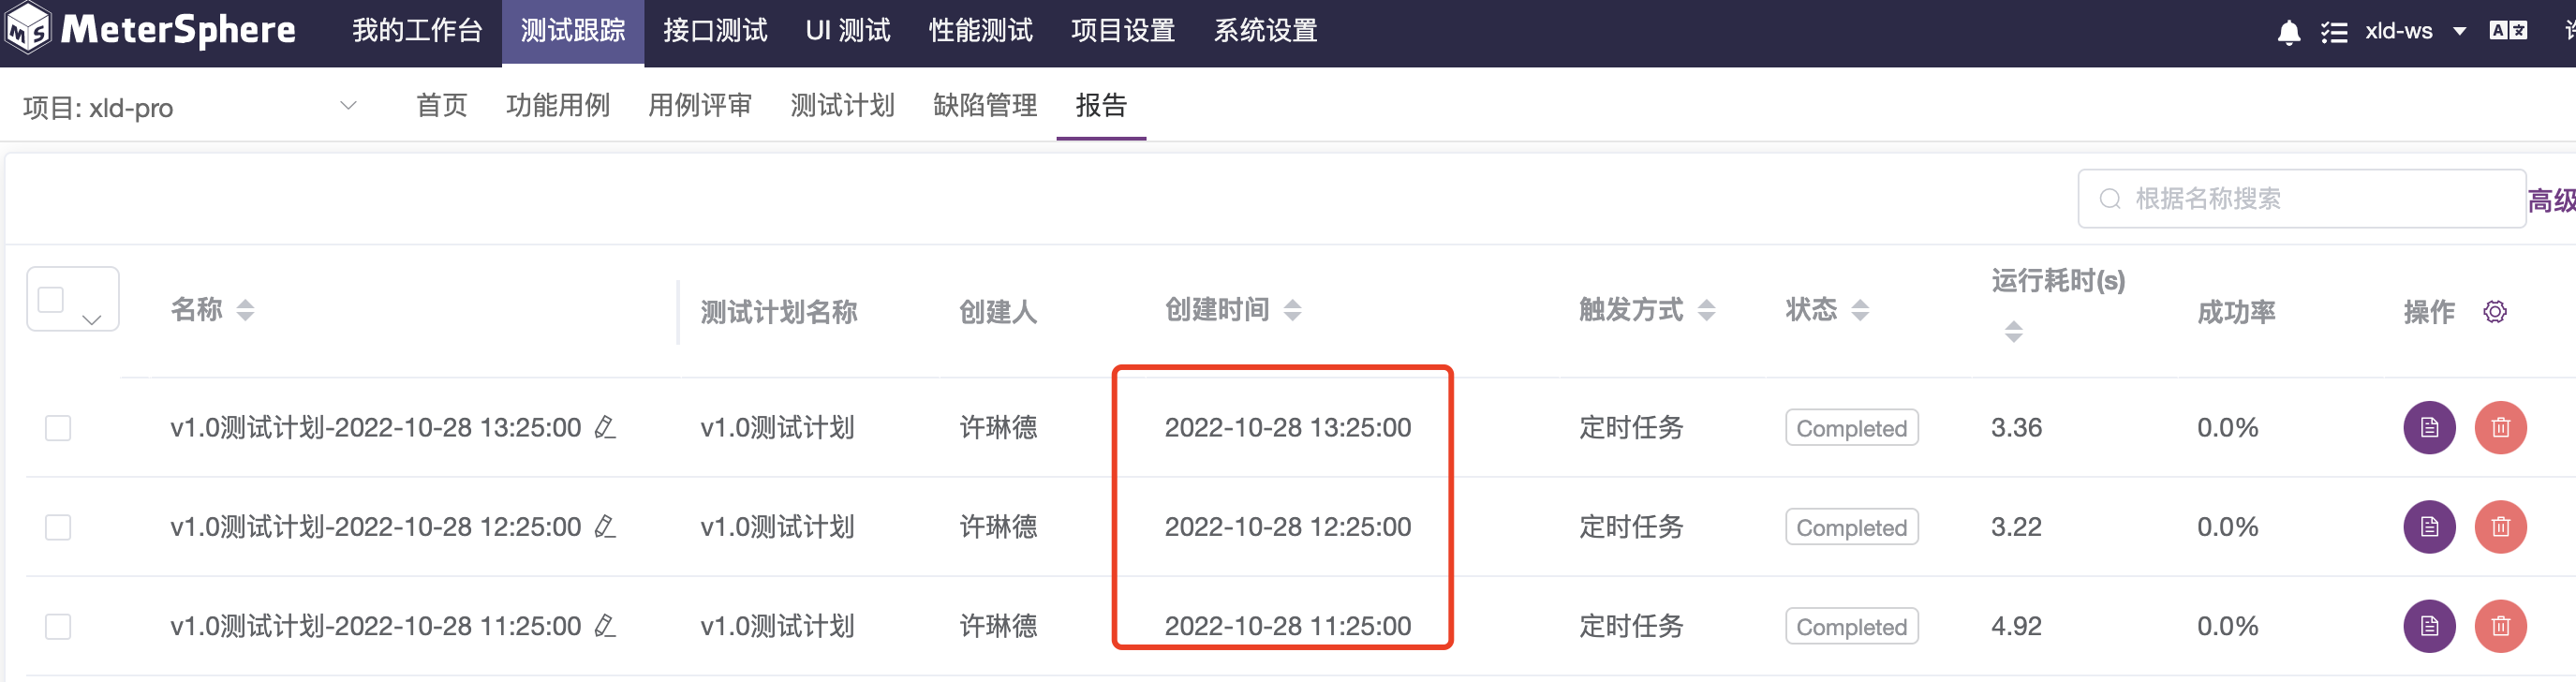Check the 13:25:00 report row
2576x682 pixels.
click(57, 427)
